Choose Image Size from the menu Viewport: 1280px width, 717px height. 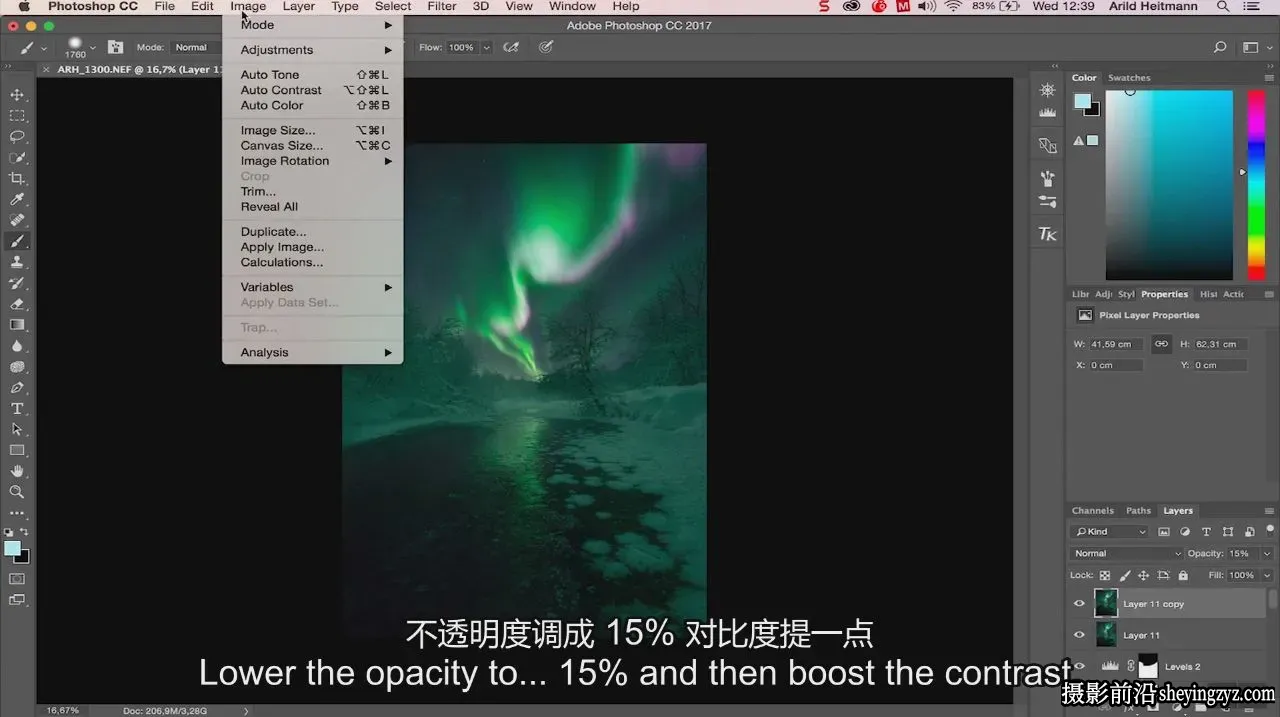tap(312, 130)
